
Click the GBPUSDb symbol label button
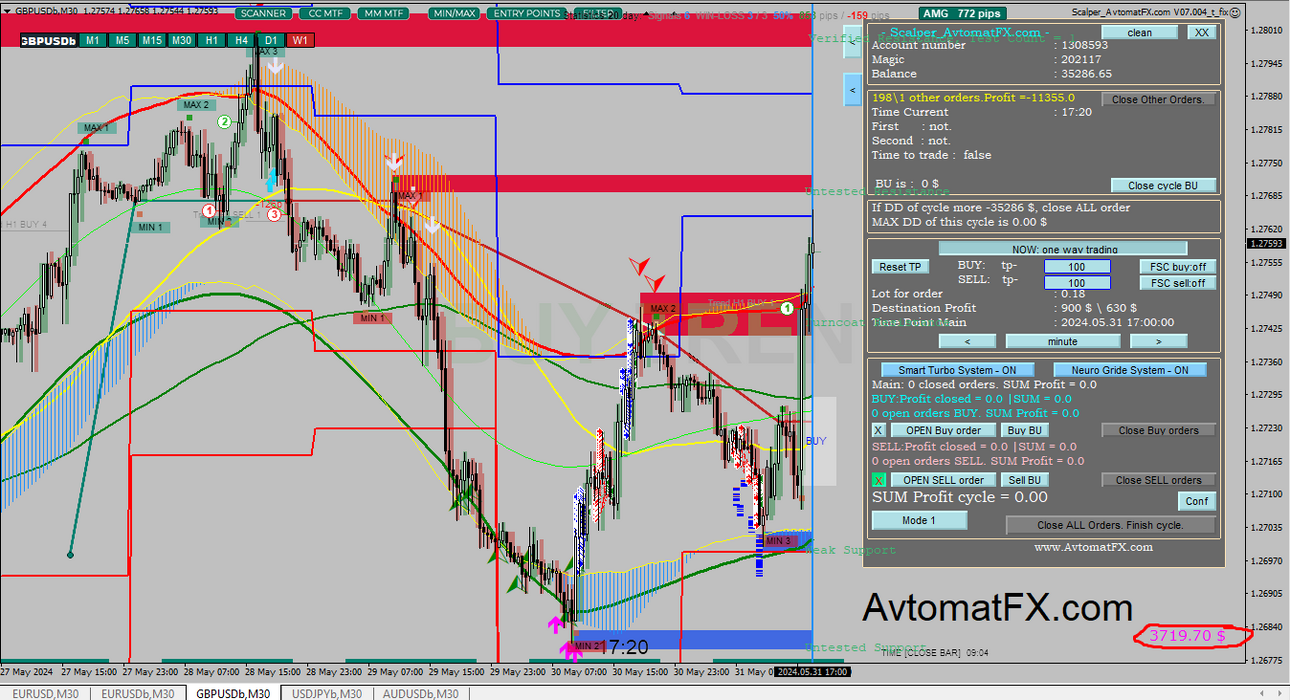[x=49, y=40]
